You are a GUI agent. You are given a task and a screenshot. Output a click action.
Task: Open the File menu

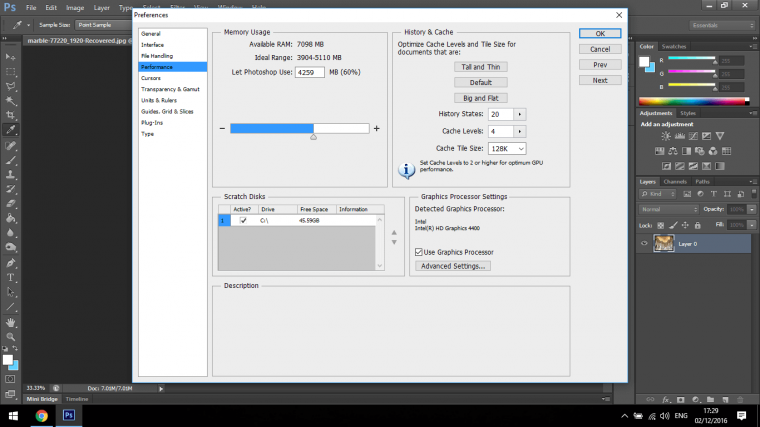(31, 8)
